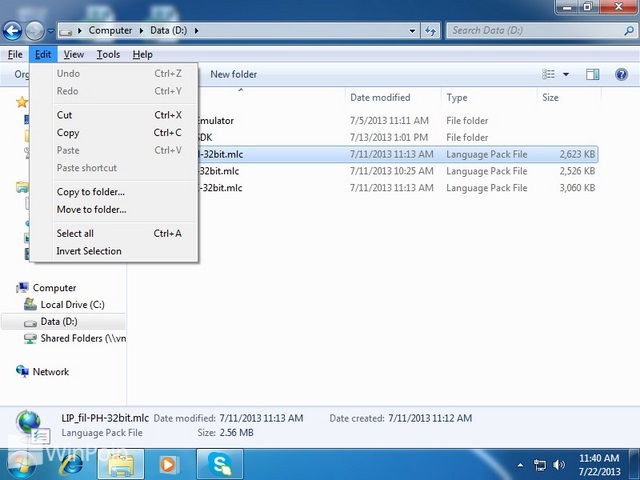Open the view options dropdown arrow
Screen dimensions: 640x480
566,74
